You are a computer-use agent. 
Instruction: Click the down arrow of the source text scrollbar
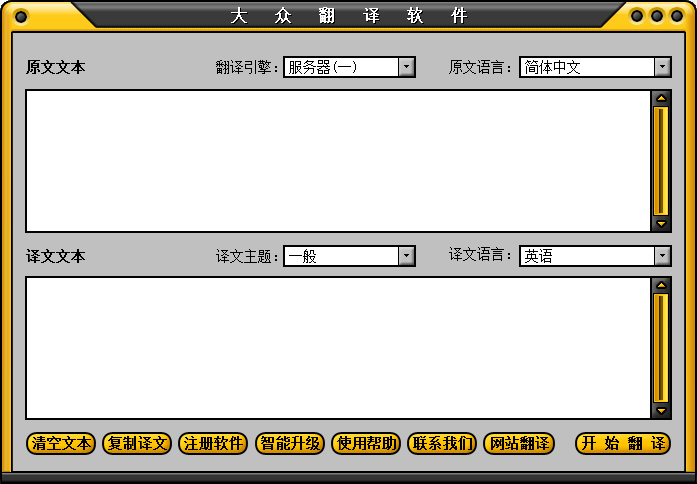[x=661, y=224]
